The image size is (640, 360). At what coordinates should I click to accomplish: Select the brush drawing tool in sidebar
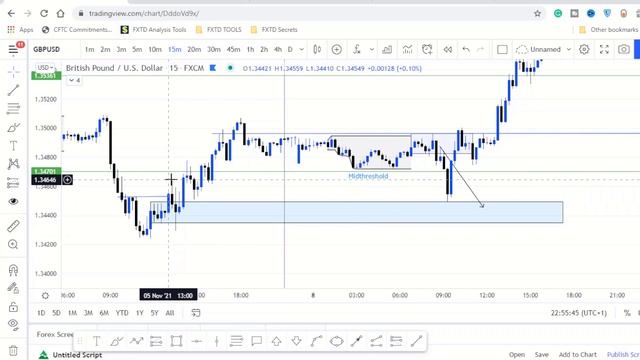pos(13,127)
